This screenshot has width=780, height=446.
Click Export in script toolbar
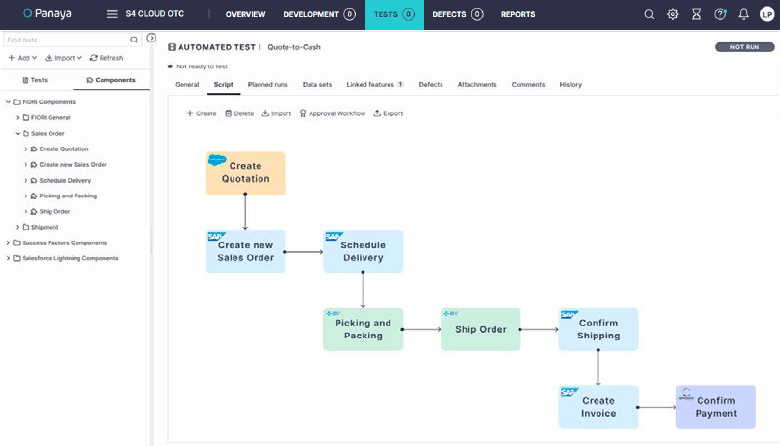[x=389, y=113]
